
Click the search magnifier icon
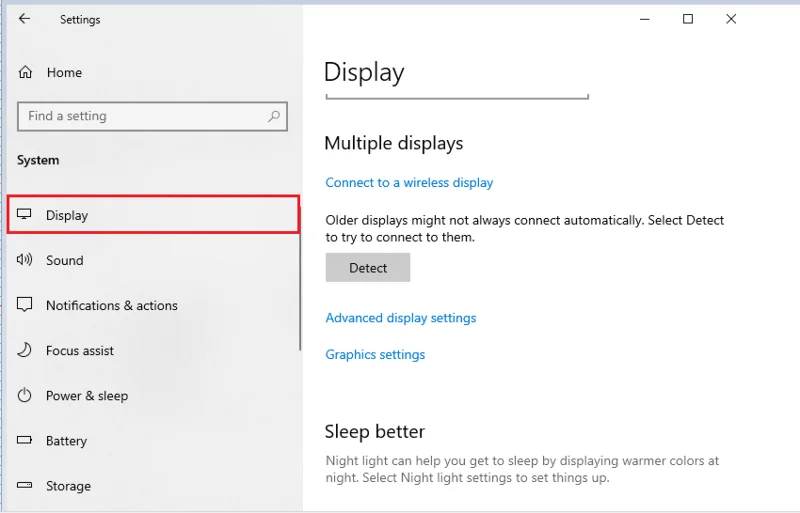[274, 116]
